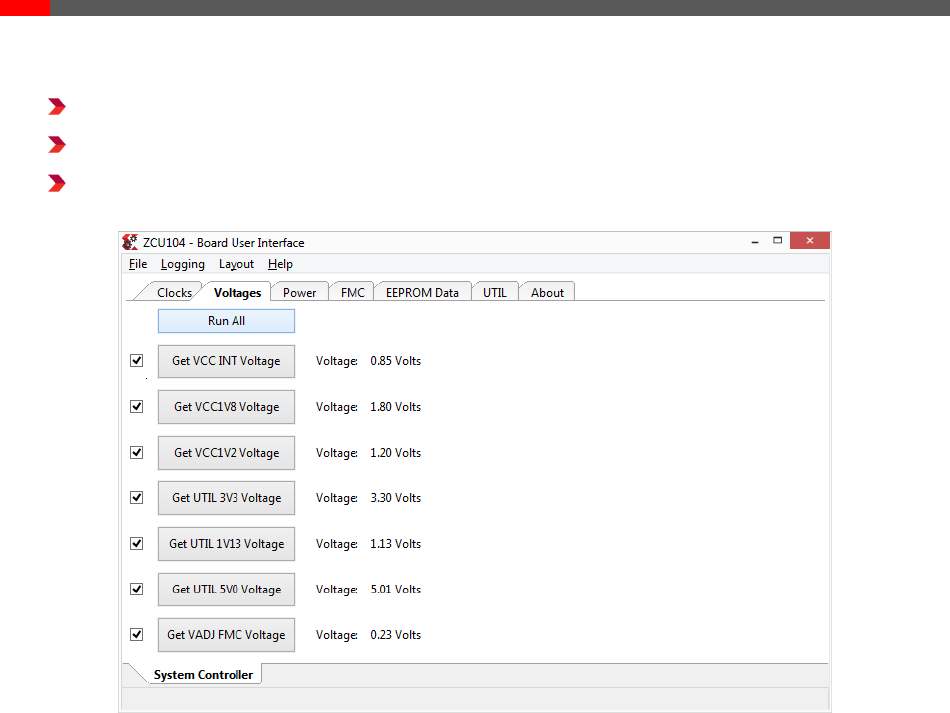
Task: Open the FMC tab
Action: pos(352,293)
